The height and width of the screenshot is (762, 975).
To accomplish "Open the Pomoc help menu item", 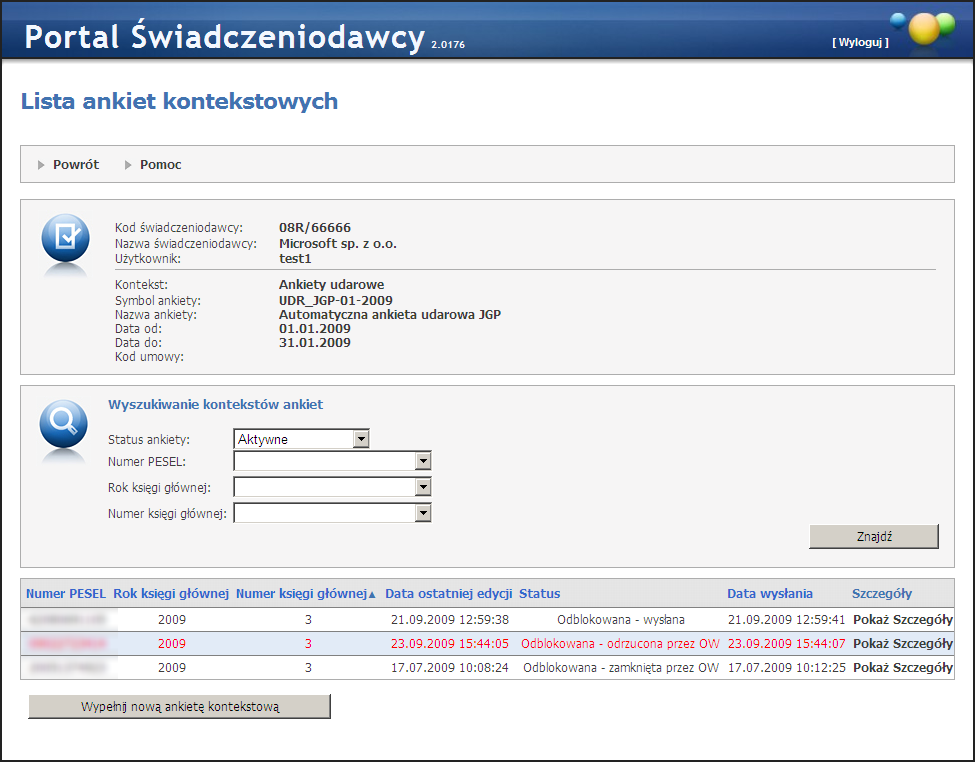I will pyautogui.click(x=160, y=165).
